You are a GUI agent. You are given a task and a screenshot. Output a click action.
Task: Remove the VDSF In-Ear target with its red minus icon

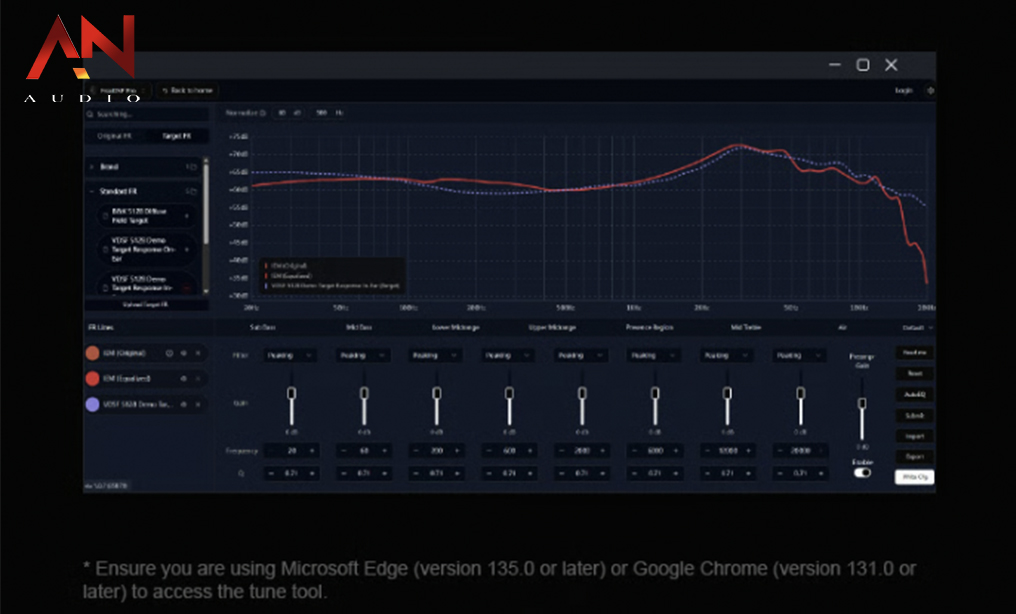[x=187, y=288]
